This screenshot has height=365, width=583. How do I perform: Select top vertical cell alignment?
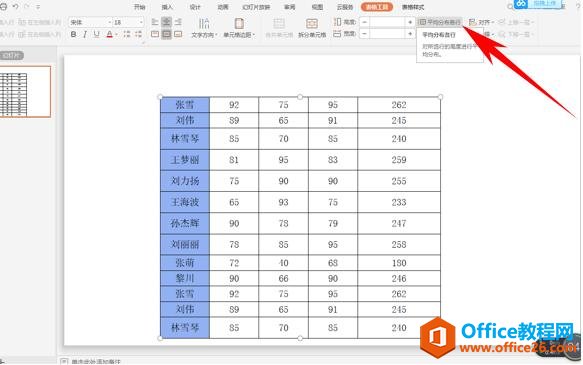click(155, 34)
